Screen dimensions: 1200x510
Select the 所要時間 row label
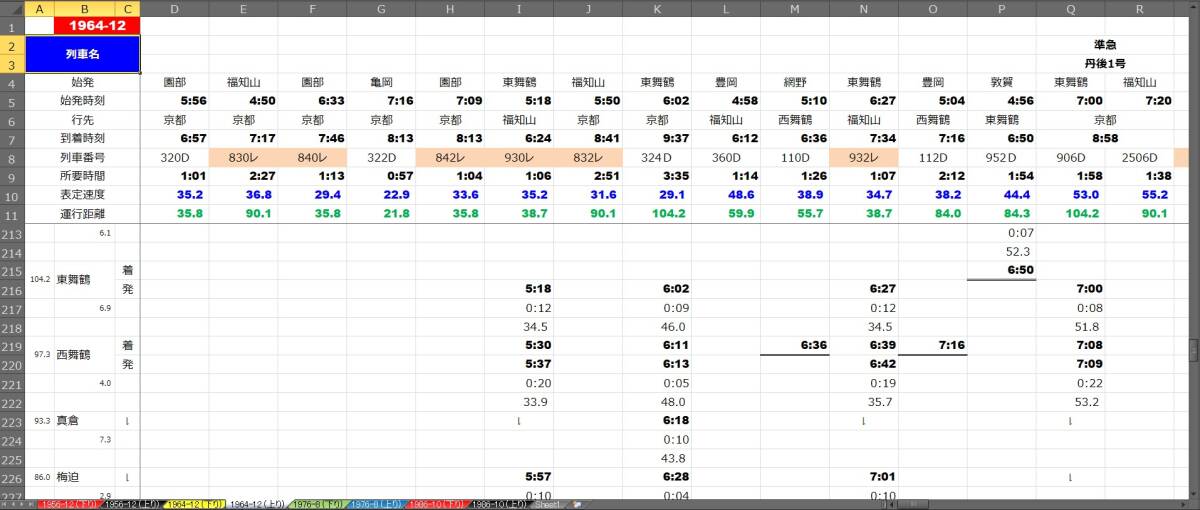click(x=83, y=176)
